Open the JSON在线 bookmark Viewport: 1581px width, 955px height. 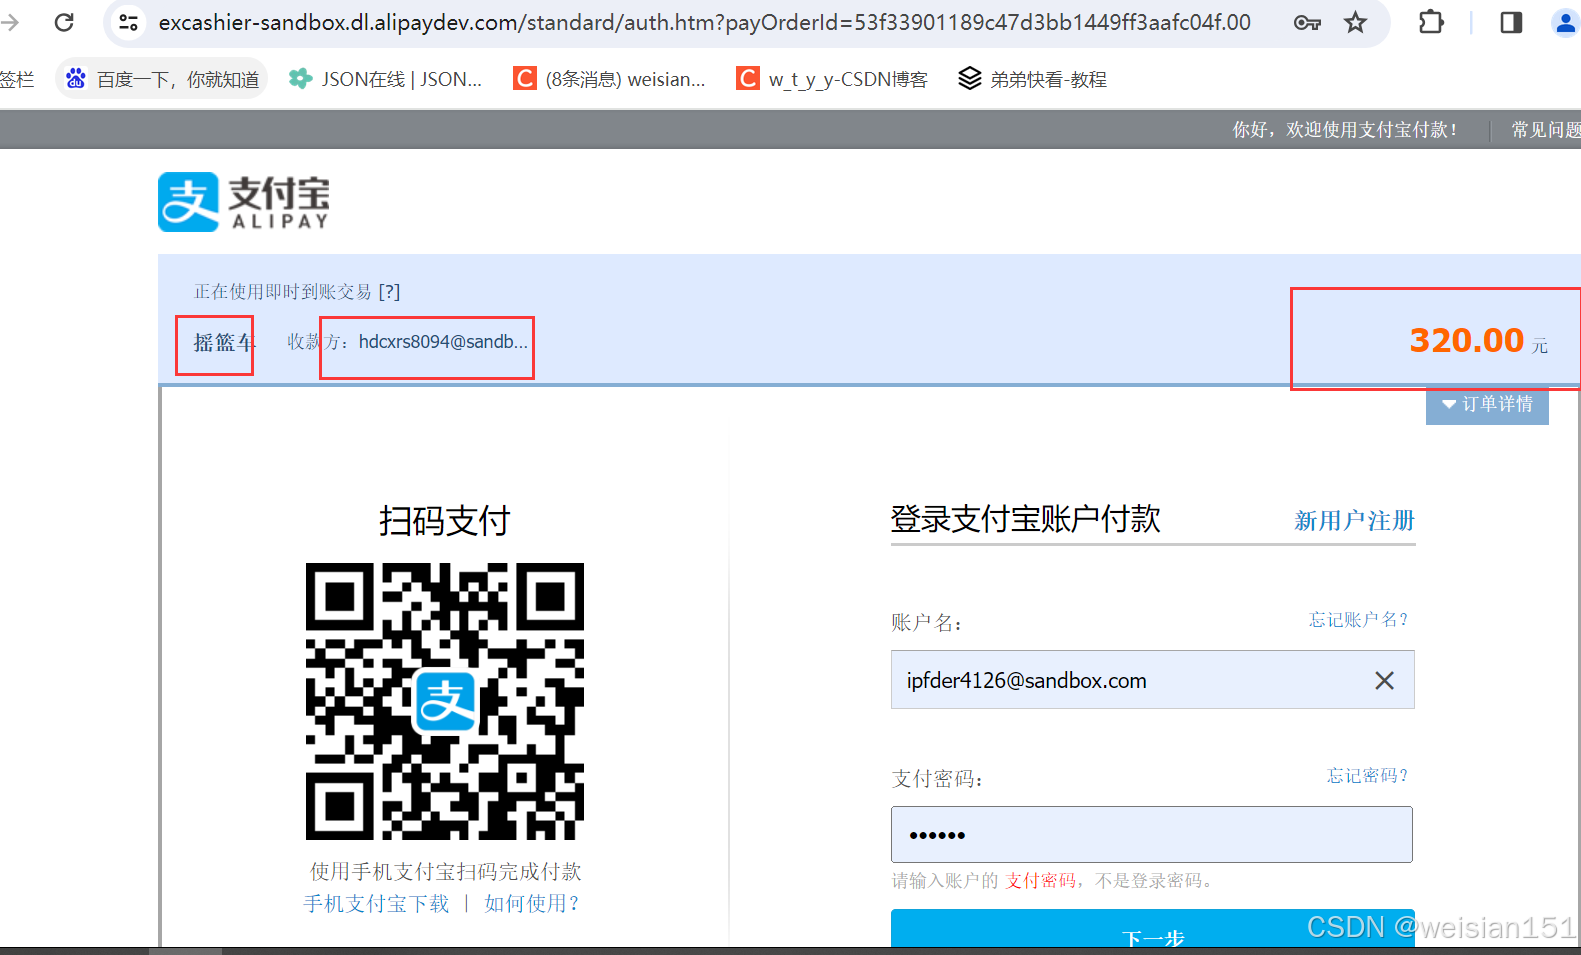(385, 79)
